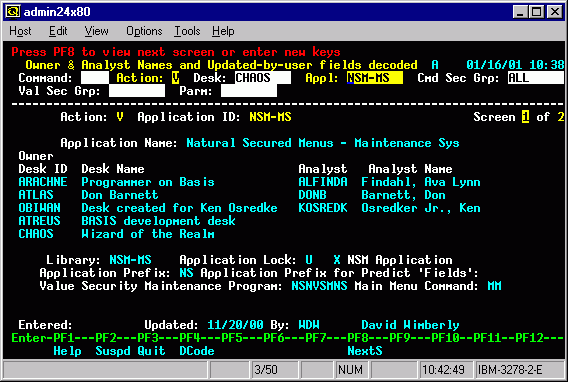Open the Tools menu

(x=187, y=31)
